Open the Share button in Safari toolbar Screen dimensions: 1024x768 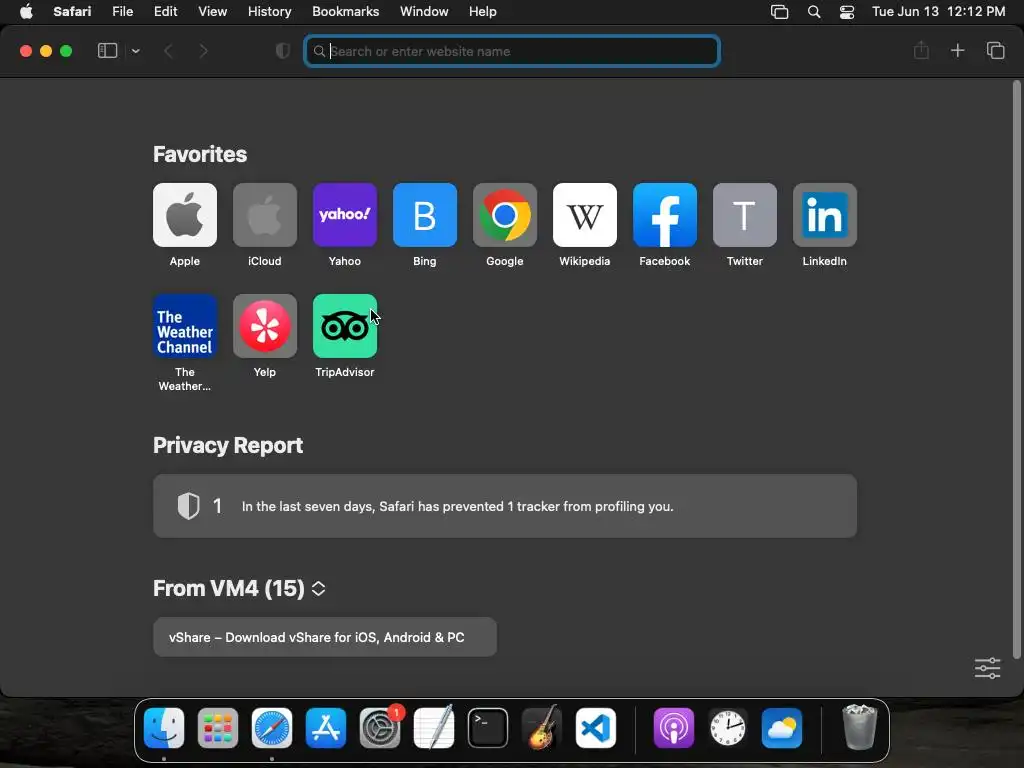point(921,50)
